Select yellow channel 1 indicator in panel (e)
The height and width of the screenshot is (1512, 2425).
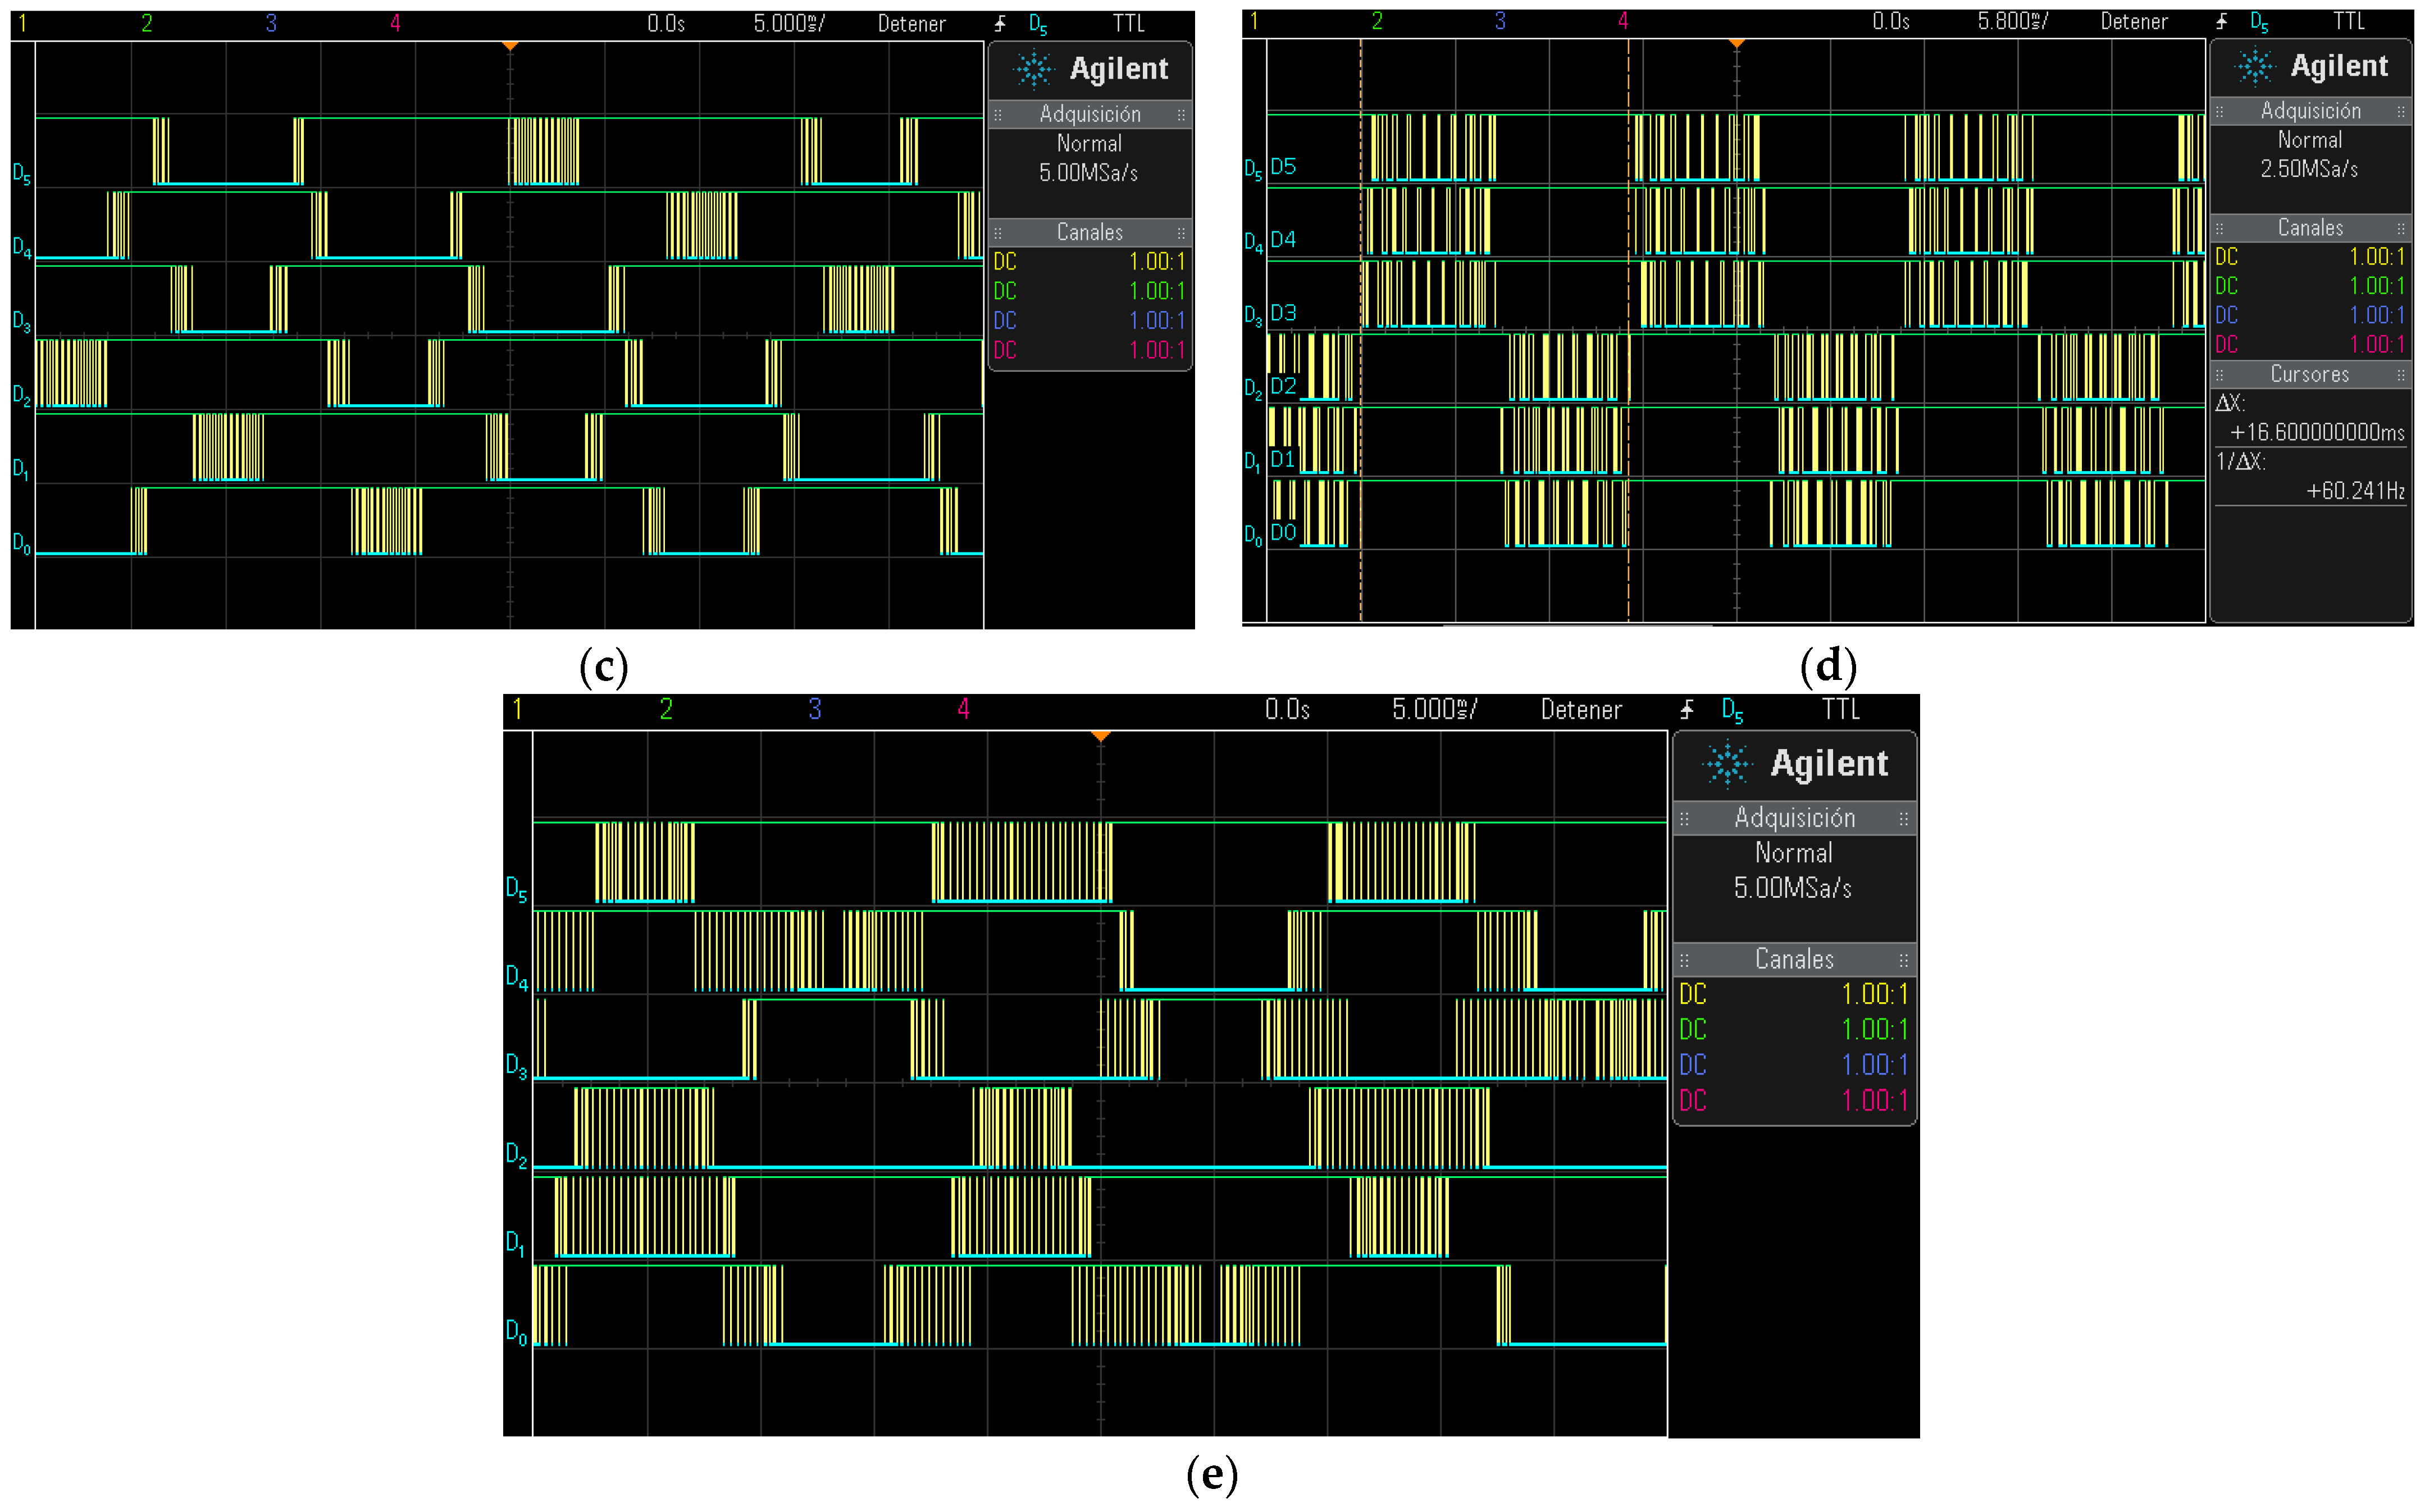point(517,709)
